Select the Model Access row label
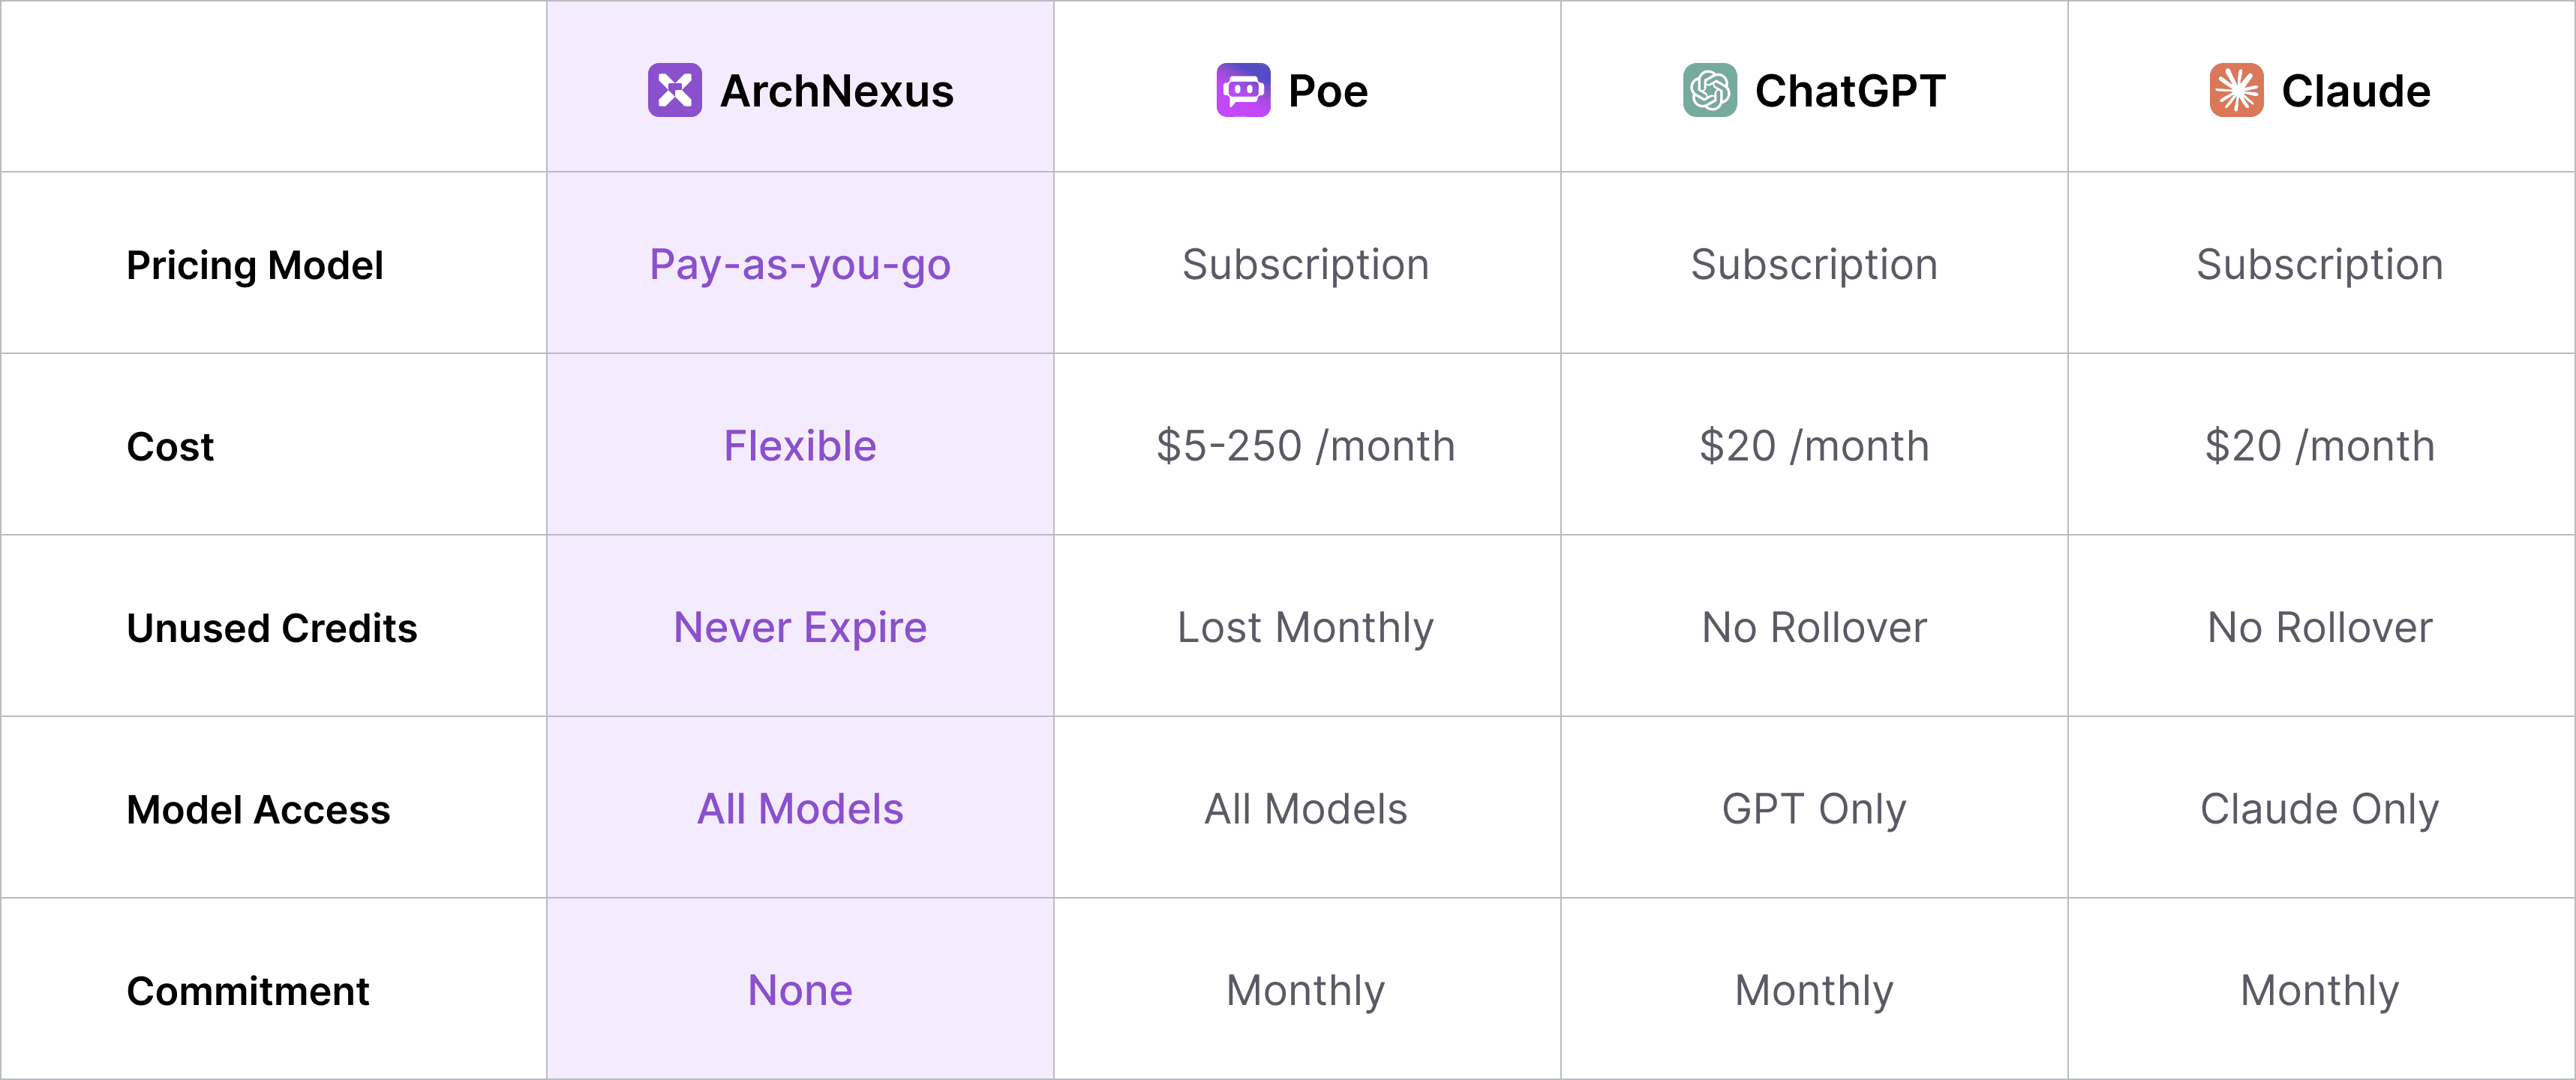Image resolution: width=2576 pixels, height=1080 pixels. click(x=258, y=809)
